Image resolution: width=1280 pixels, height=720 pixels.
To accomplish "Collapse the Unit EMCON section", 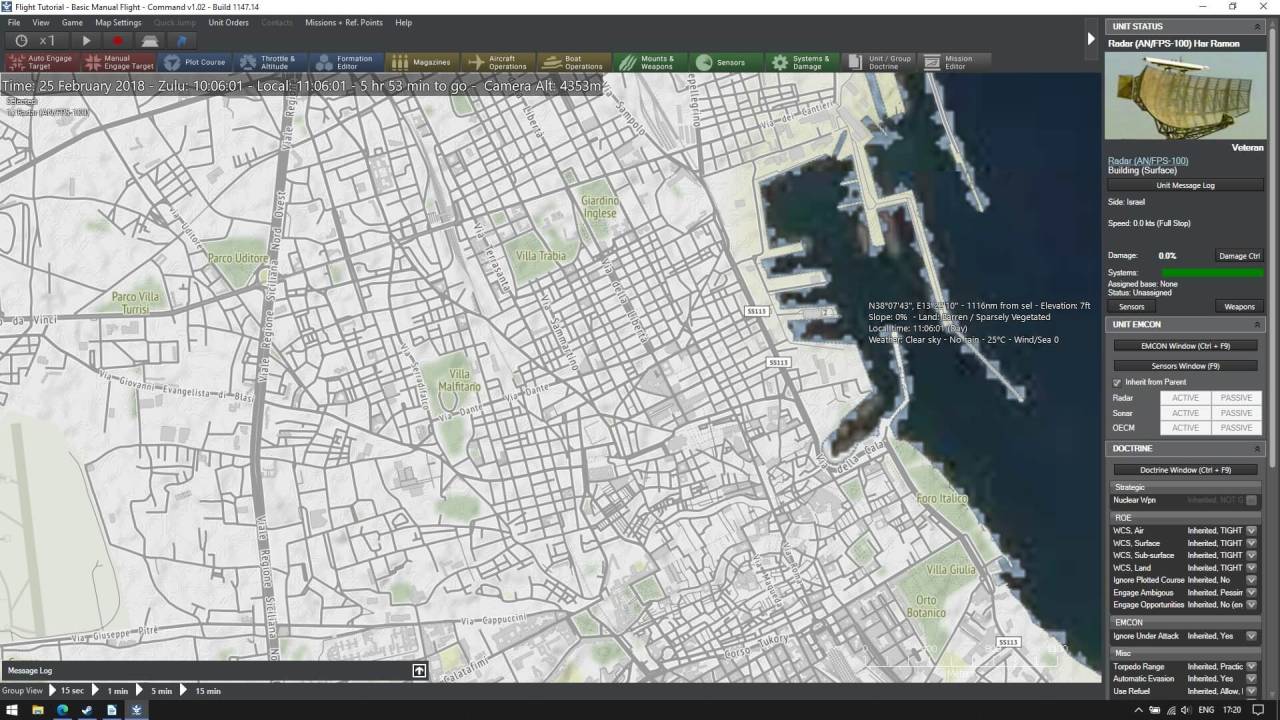I will coord(1257,325).
